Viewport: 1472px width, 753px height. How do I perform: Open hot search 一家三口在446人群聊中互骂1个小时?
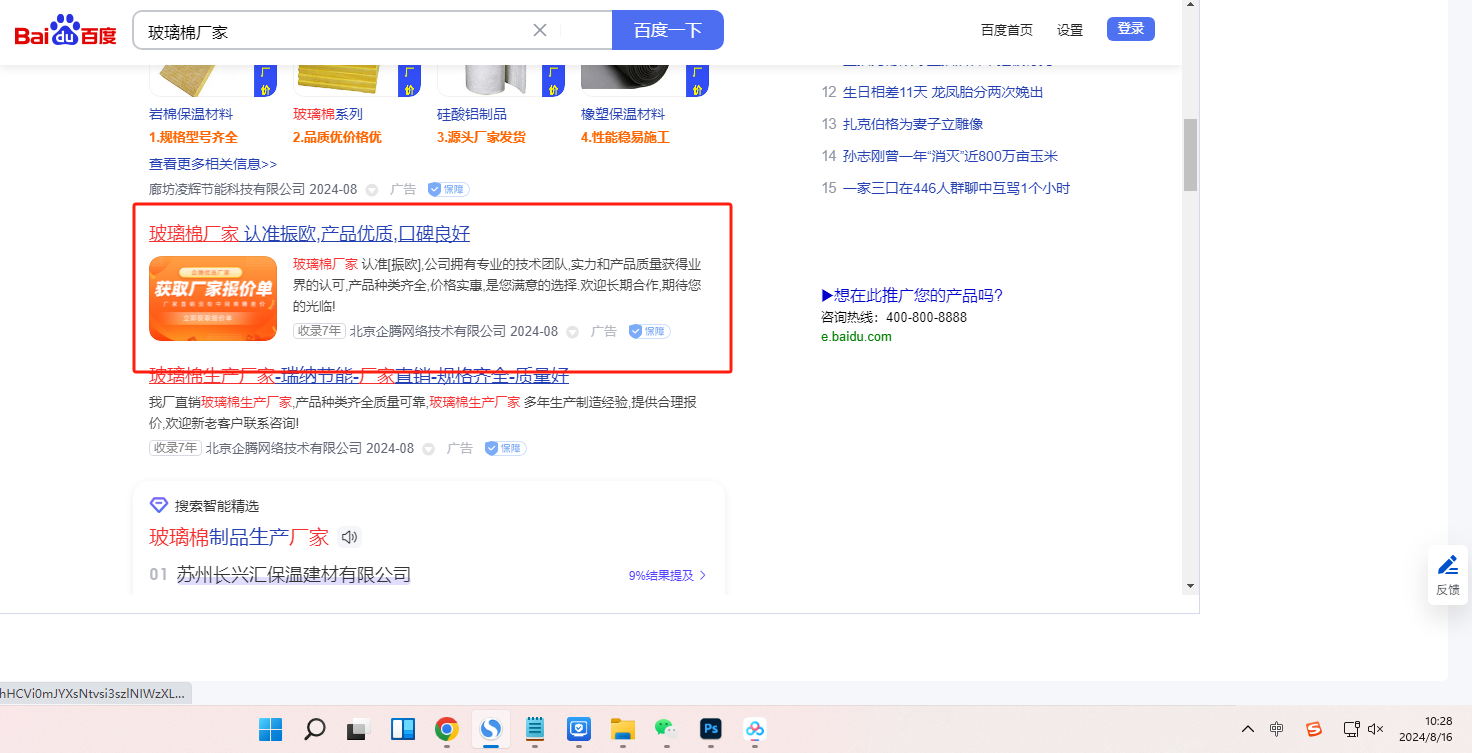coord(956,188)
